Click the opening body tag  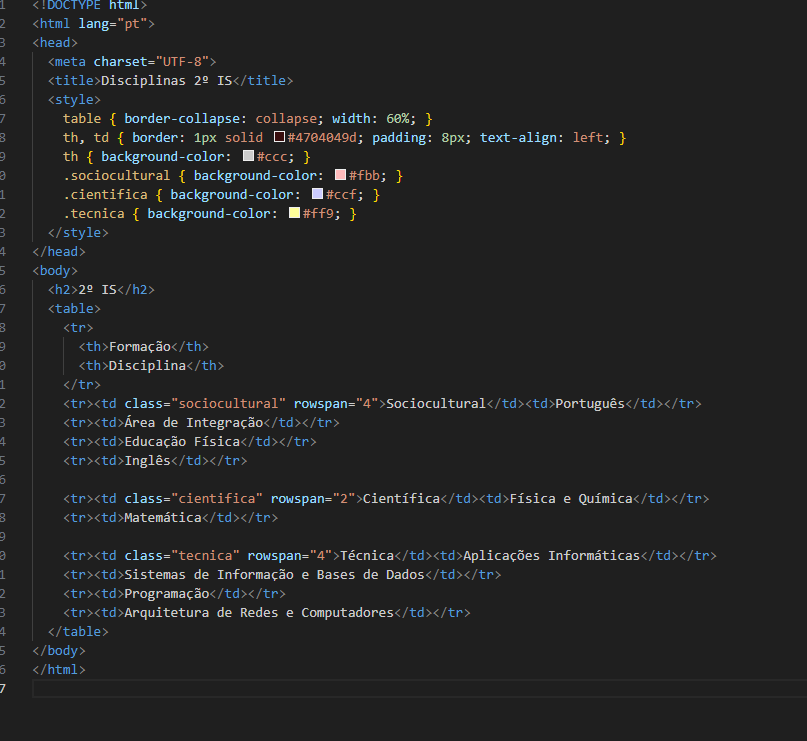coord(55,271)
